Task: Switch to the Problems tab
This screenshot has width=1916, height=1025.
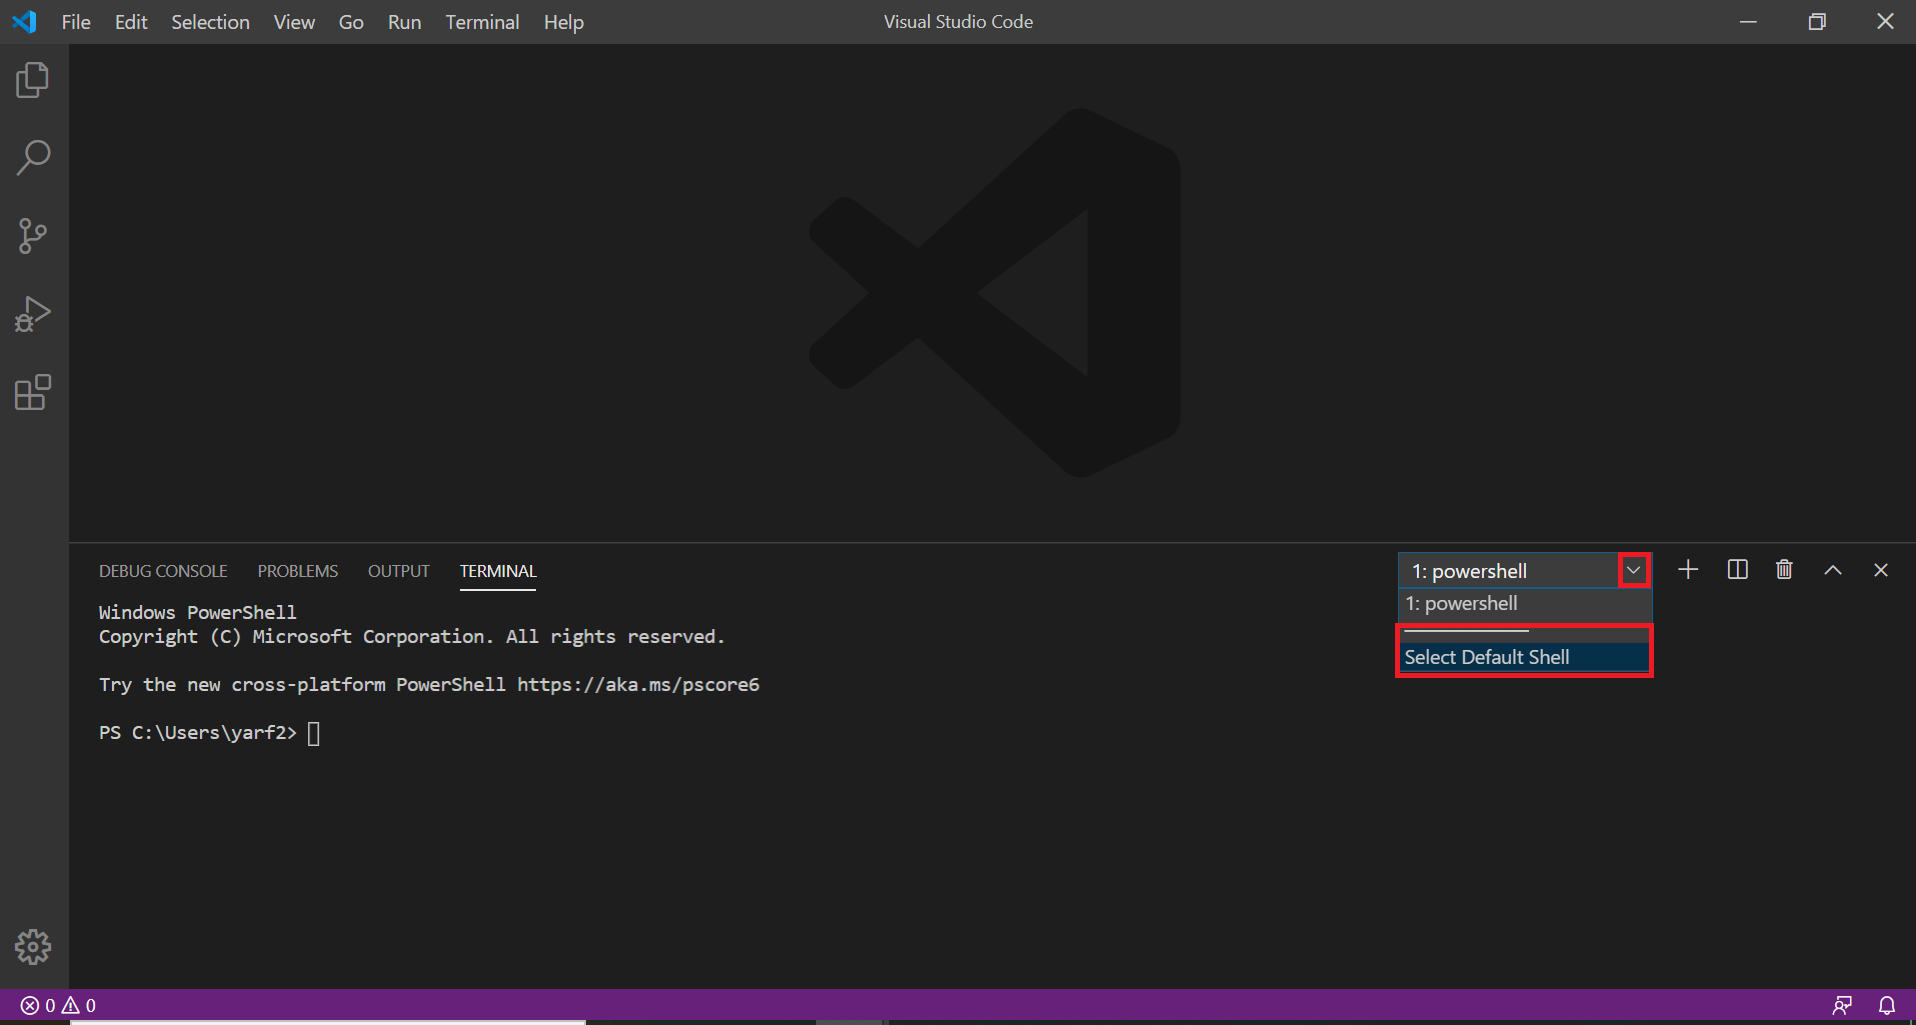Action: click(297, 571)
